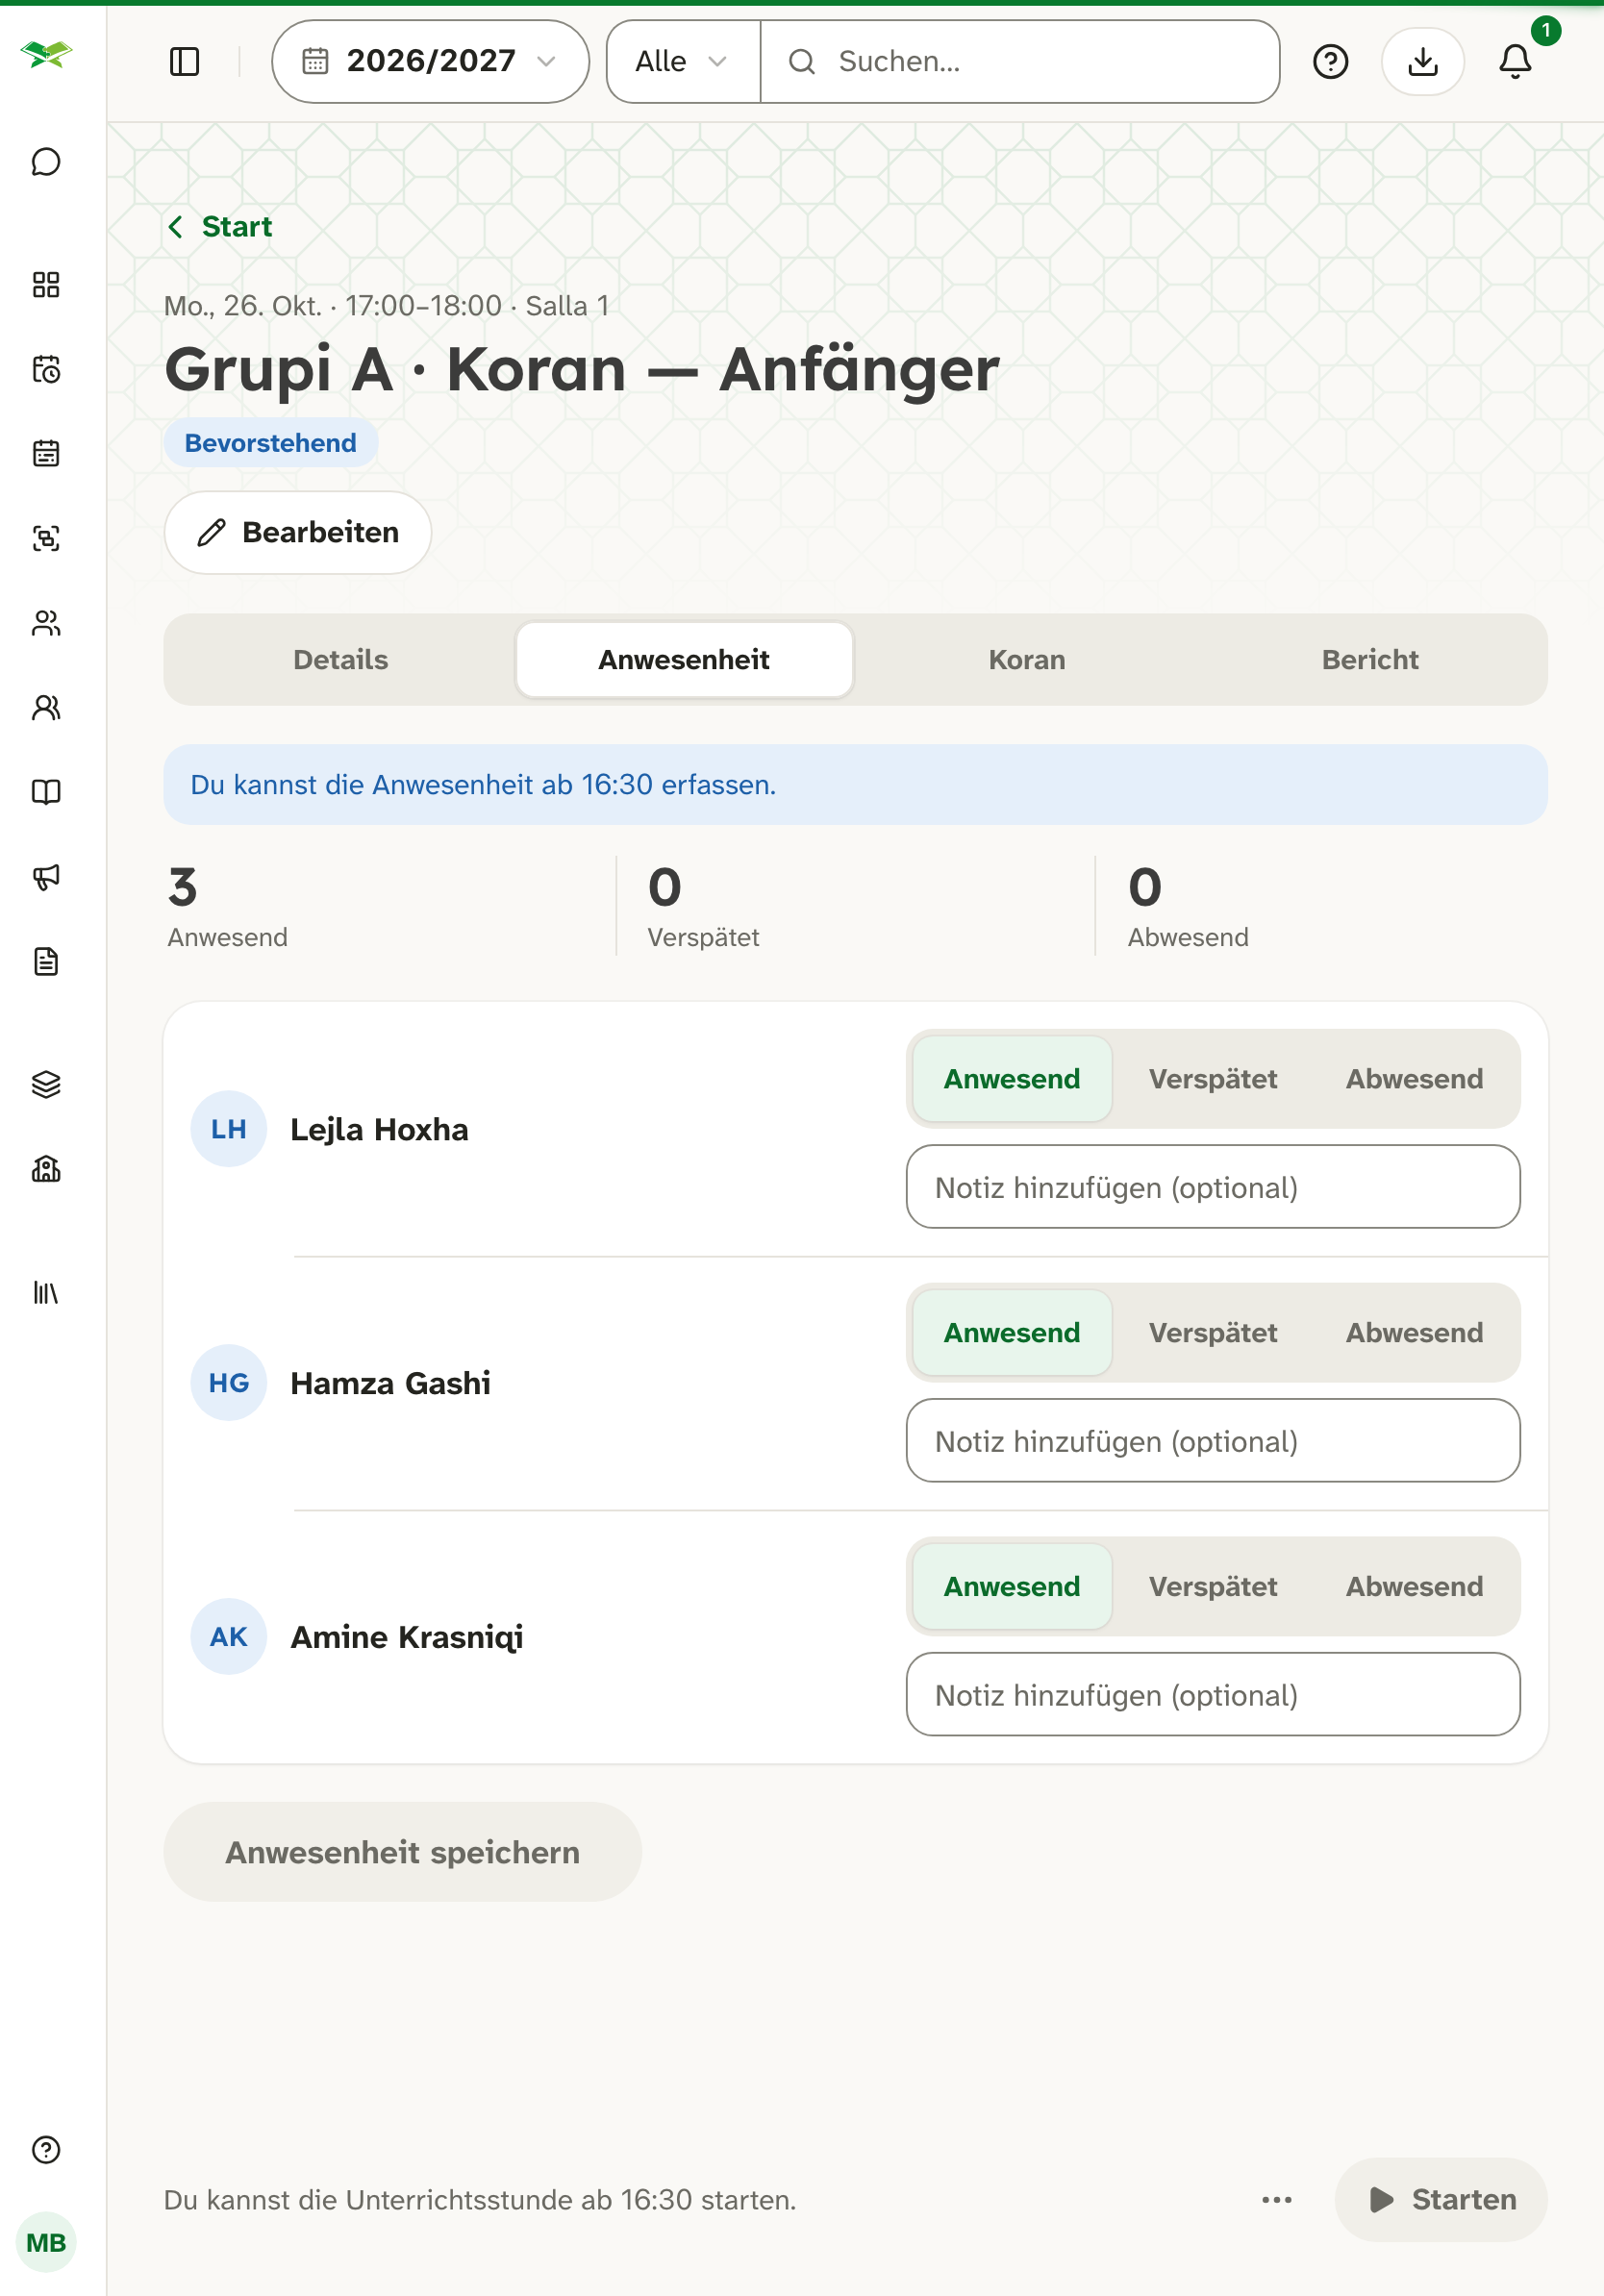This screenshot has height=2296, width=1604.
Task: Mark Lejla Hoxha as Abwesend
Action: pyautogui.click(x=1414, y=1079)
